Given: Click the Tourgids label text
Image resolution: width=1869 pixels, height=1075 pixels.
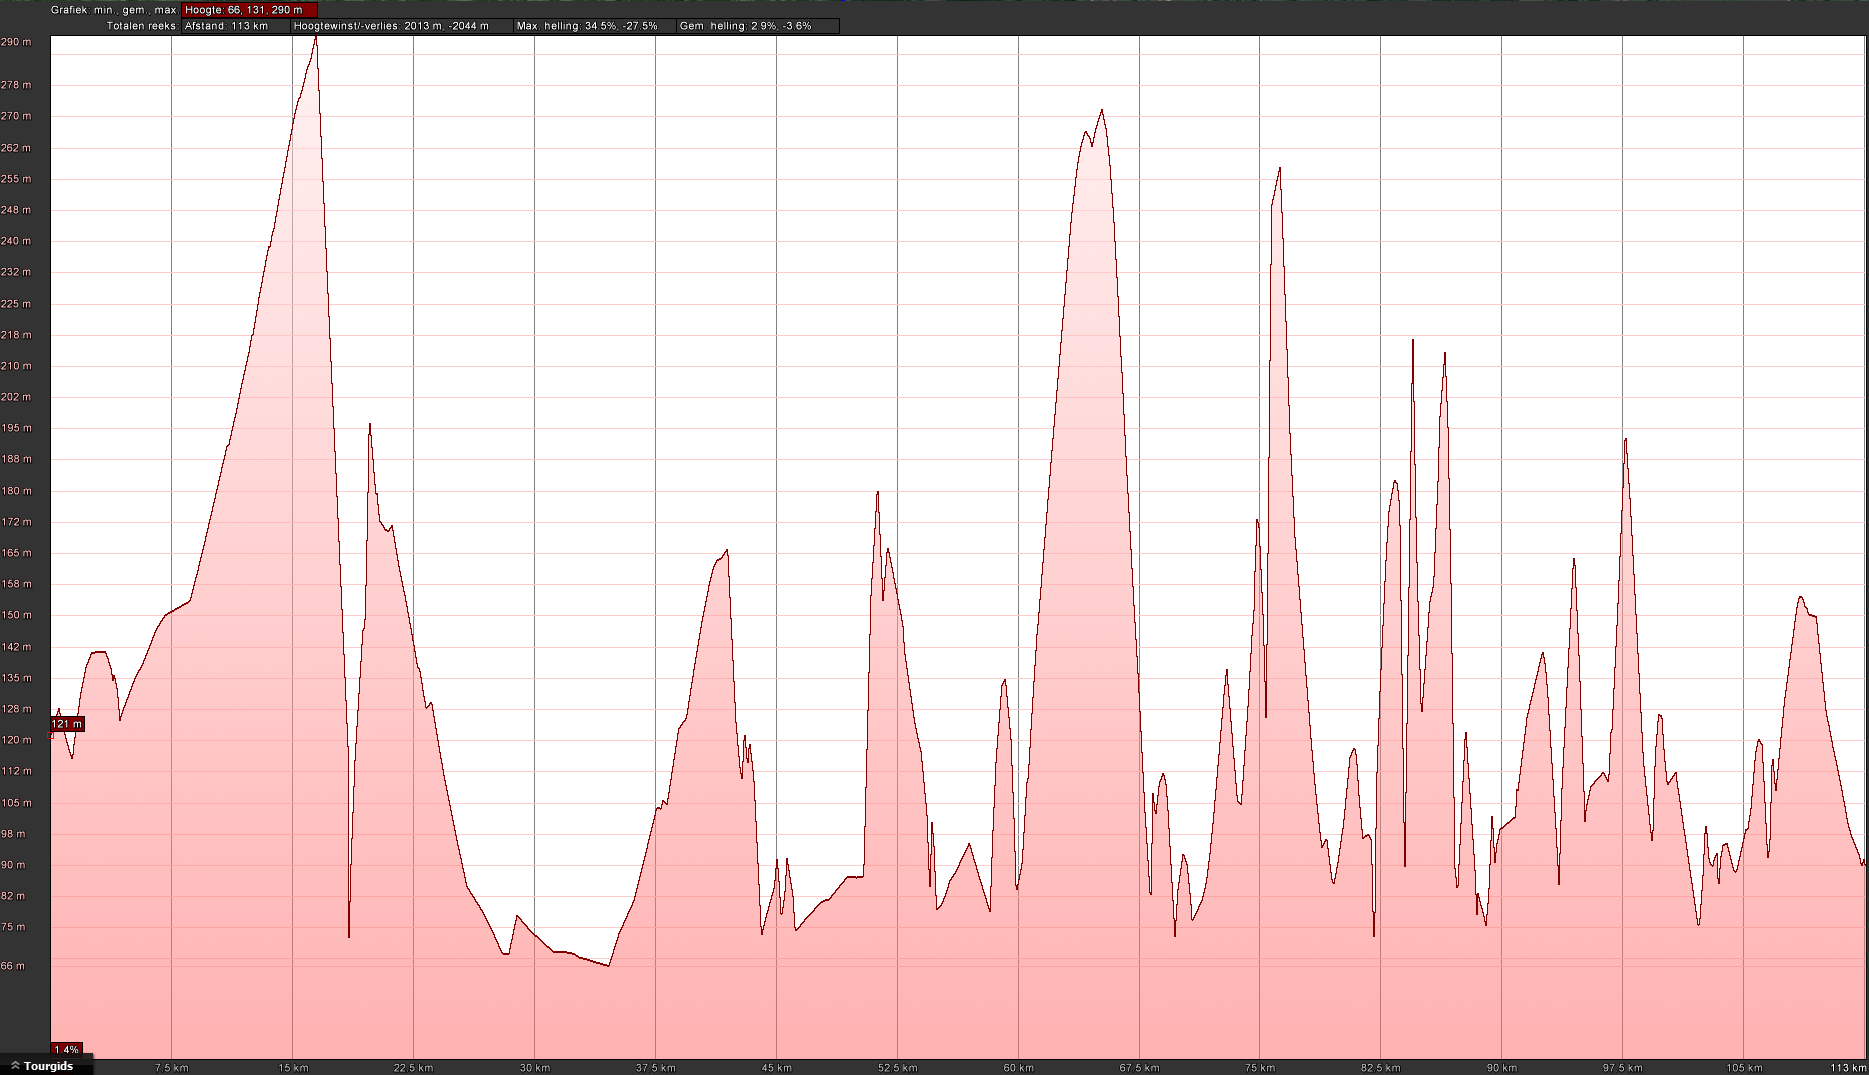Looking at the screenshot, I should [48, 1066].
